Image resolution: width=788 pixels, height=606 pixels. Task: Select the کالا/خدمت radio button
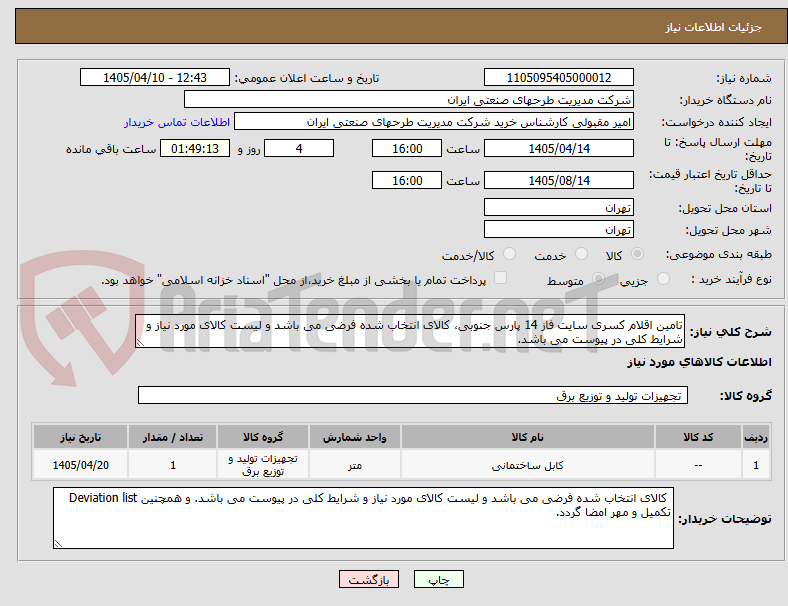[509, 254]
